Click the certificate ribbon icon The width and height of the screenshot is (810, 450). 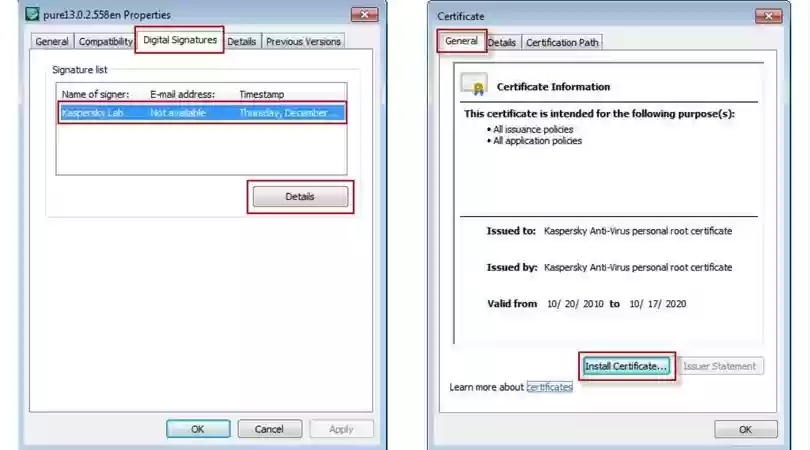[475, 85]
